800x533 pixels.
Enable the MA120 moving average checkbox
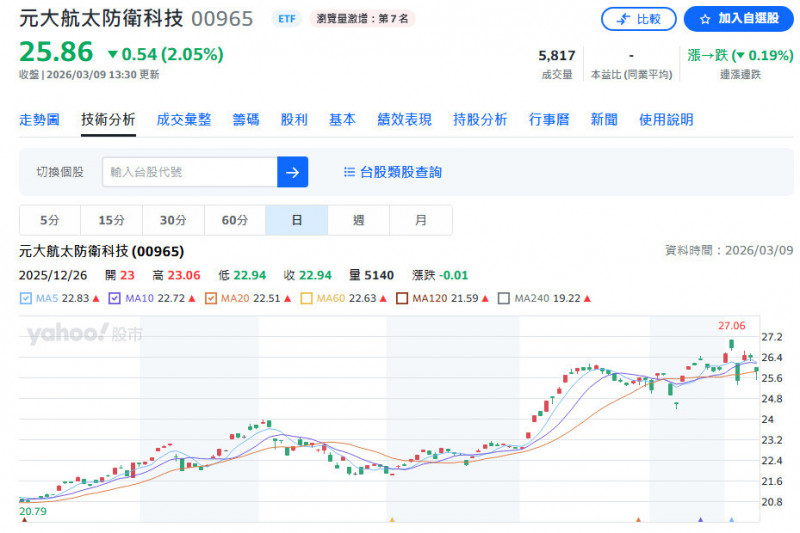[402, 298]
